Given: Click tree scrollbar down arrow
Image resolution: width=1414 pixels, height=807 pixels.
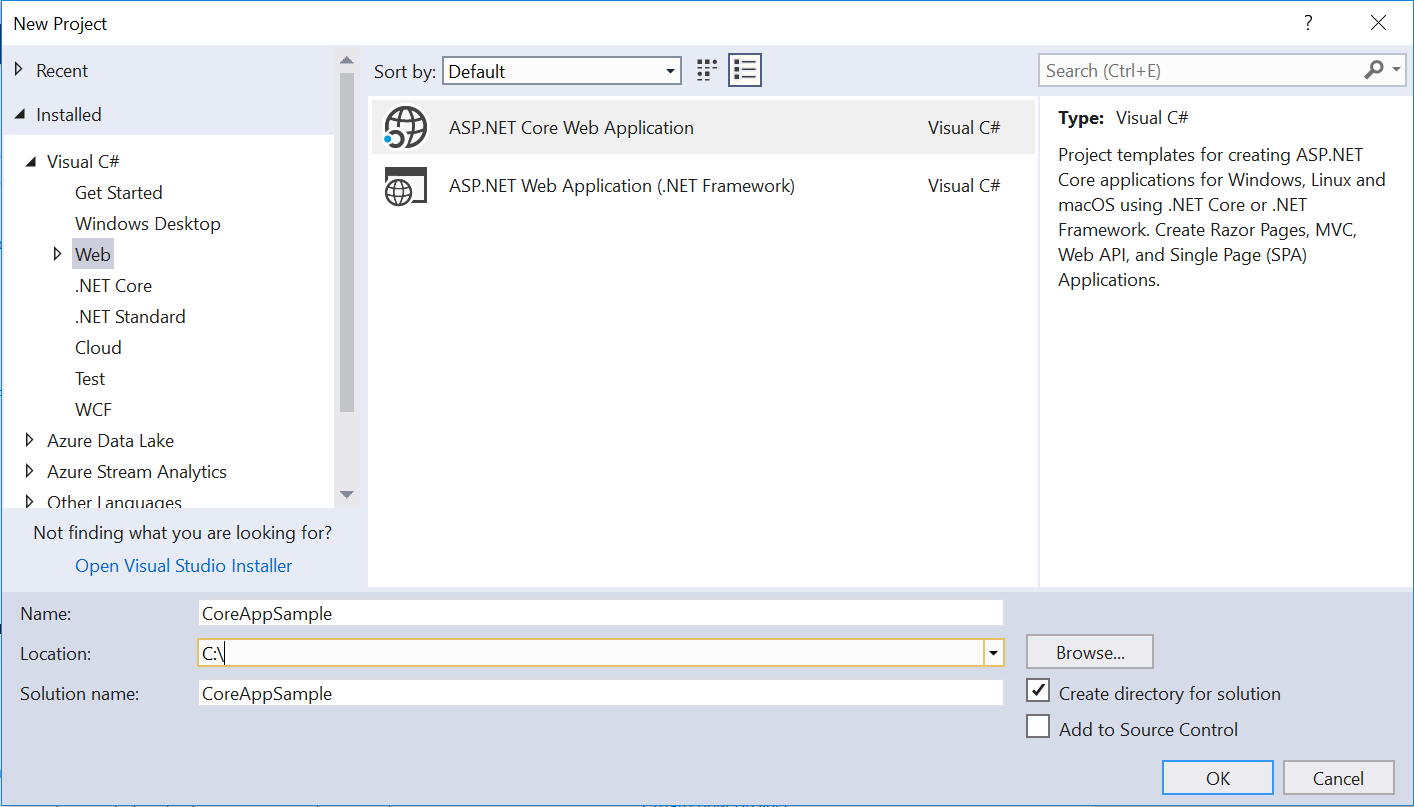Looking at the screenshot, I should tap(346, 494).
